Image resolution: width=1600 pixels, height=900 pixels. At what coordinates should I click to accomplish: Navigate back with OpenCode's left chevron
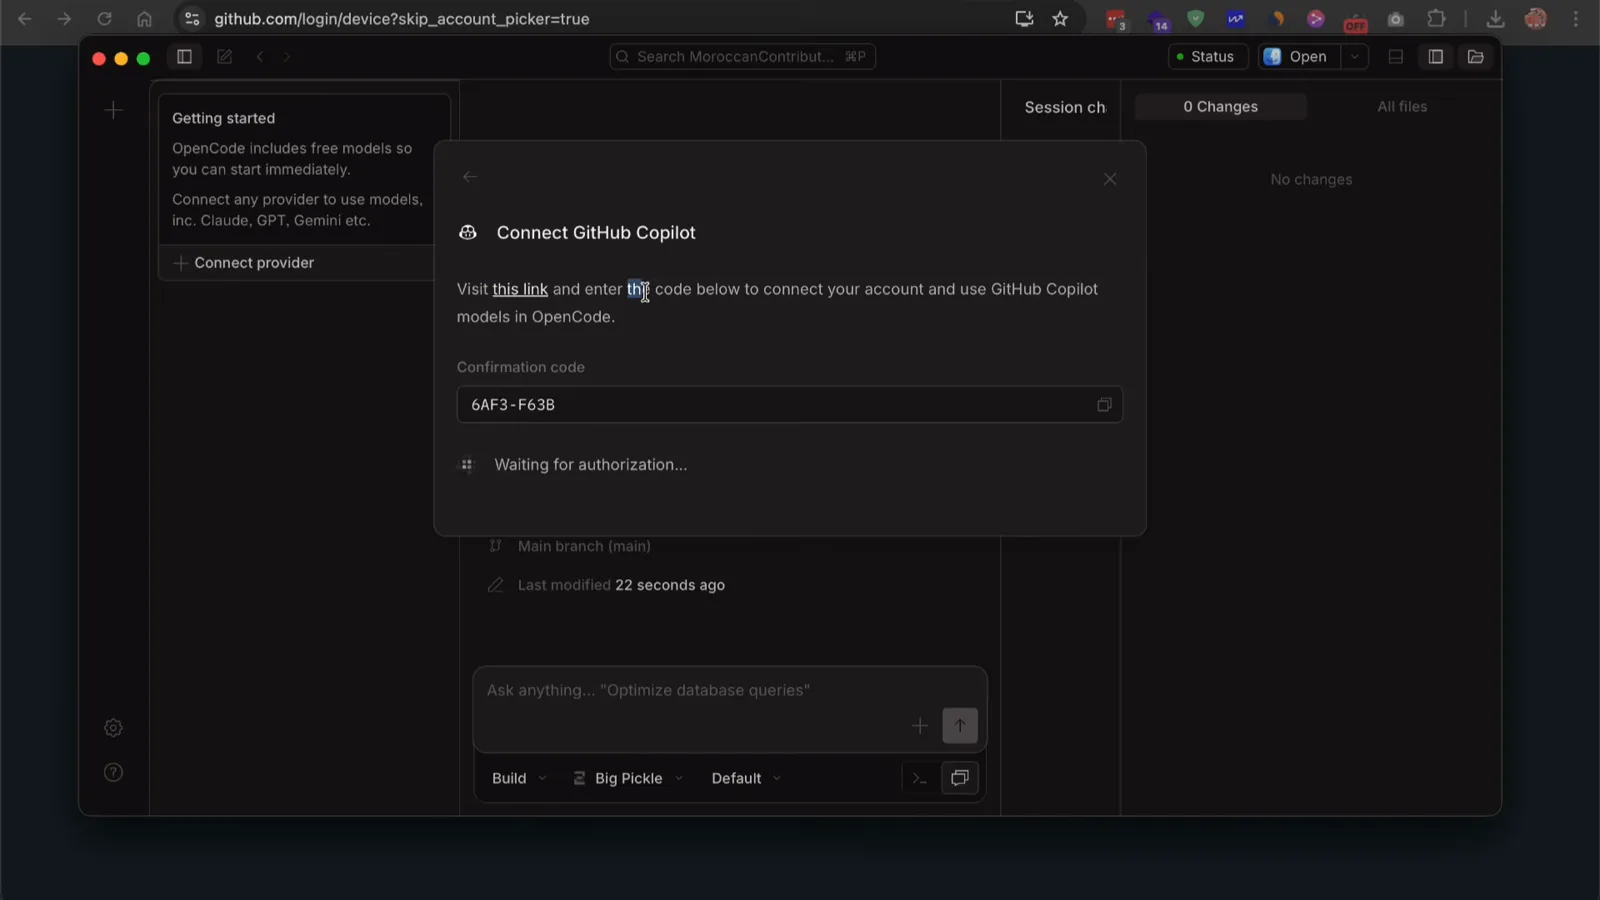point(260,57)
